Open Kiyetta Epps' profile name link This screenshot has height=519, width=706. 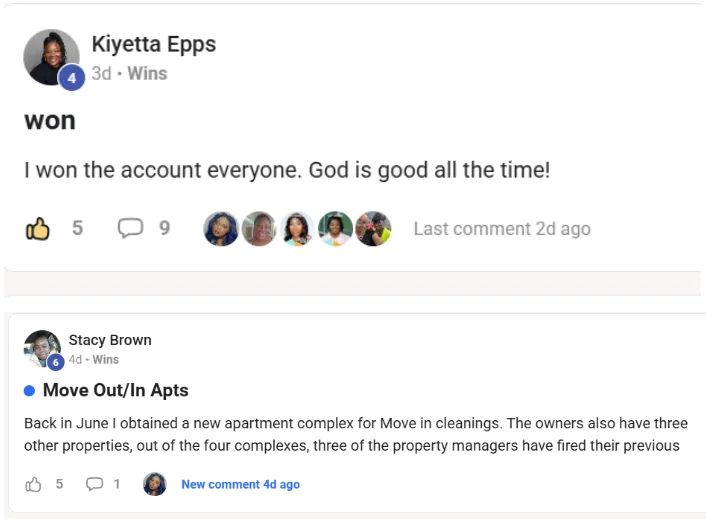point(153,44)
